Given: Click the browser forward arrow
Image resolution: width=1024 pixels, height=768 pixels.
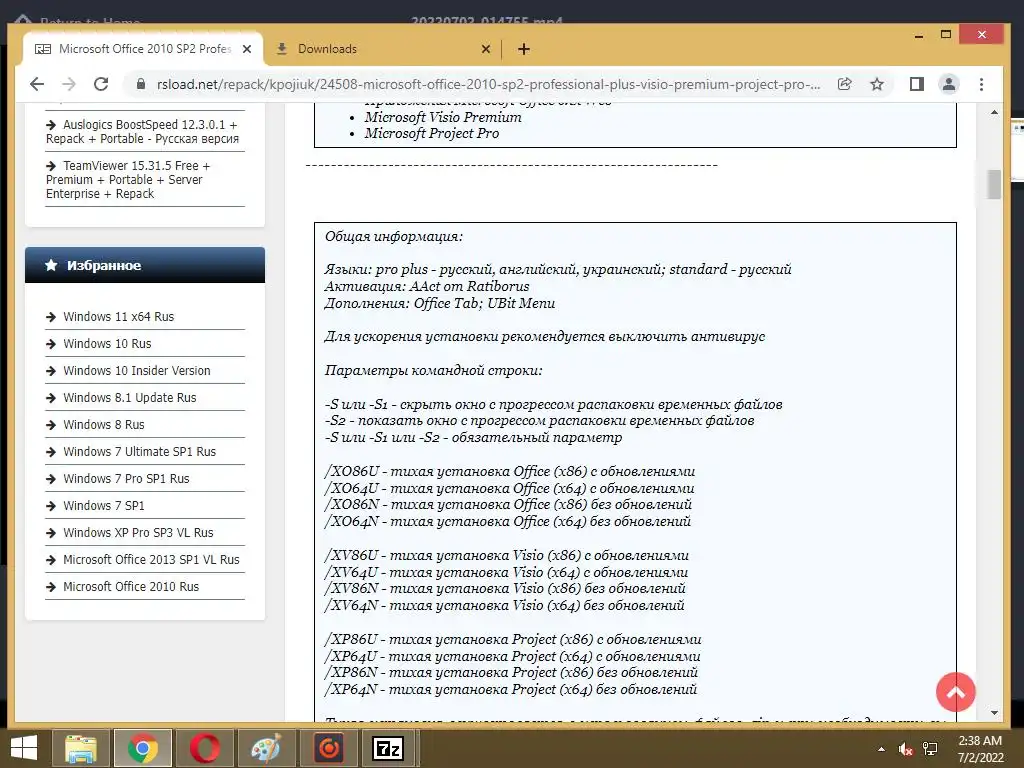Looking at the screenshot, I should click(69, 84).
